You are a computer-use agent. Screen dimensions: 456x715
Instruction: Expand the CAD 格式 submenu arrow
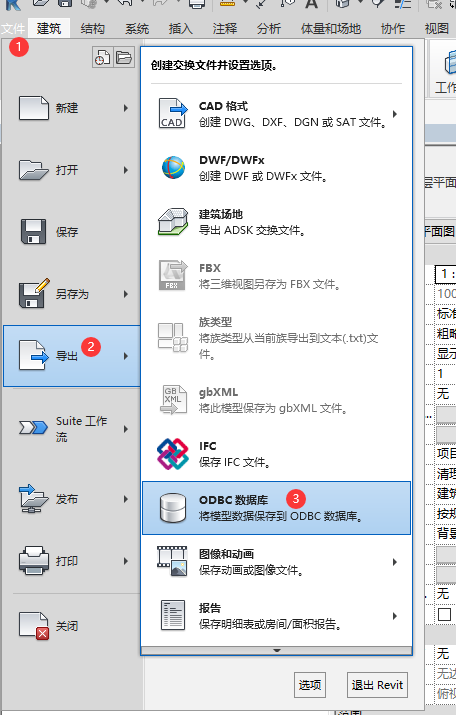pyautogui.click(x=395, y=114)
